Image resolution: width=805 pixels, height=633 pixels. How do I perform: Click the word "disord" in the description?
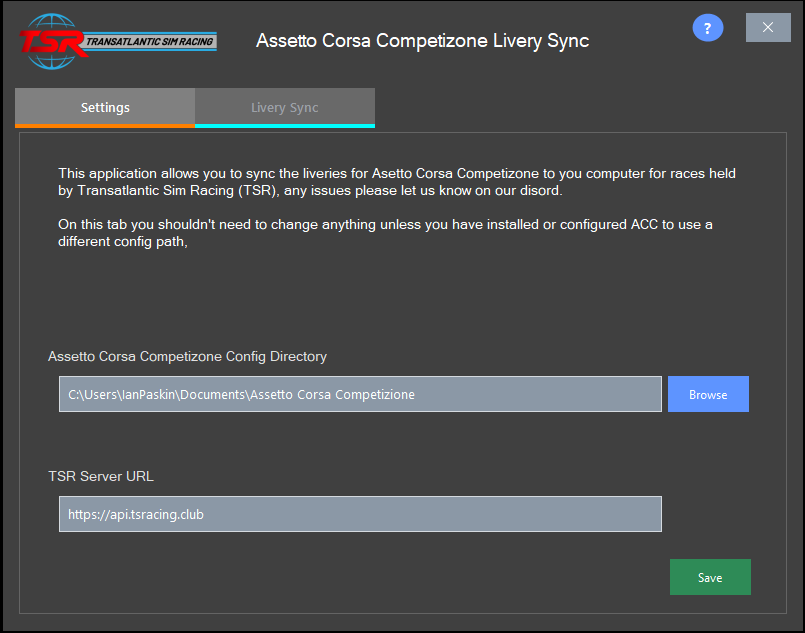tap(540, 190)
